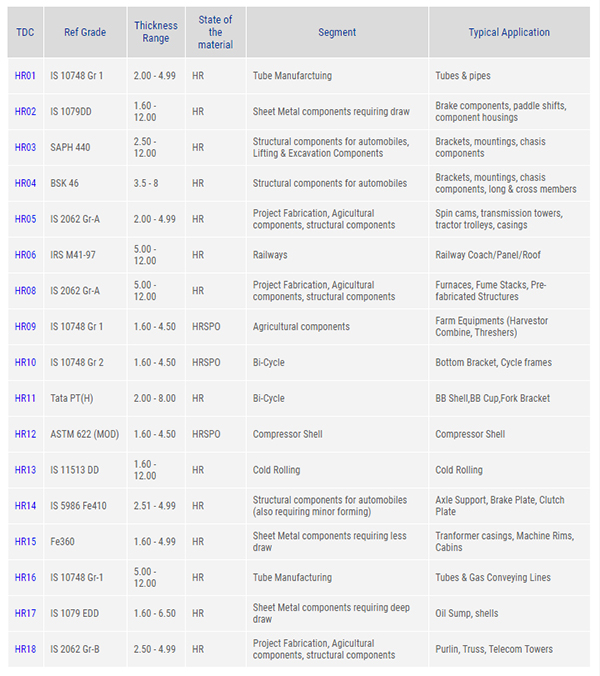Open the HR01 TDC link
Image resolution: width=600 pixels, height=676 pixels.
25,76
